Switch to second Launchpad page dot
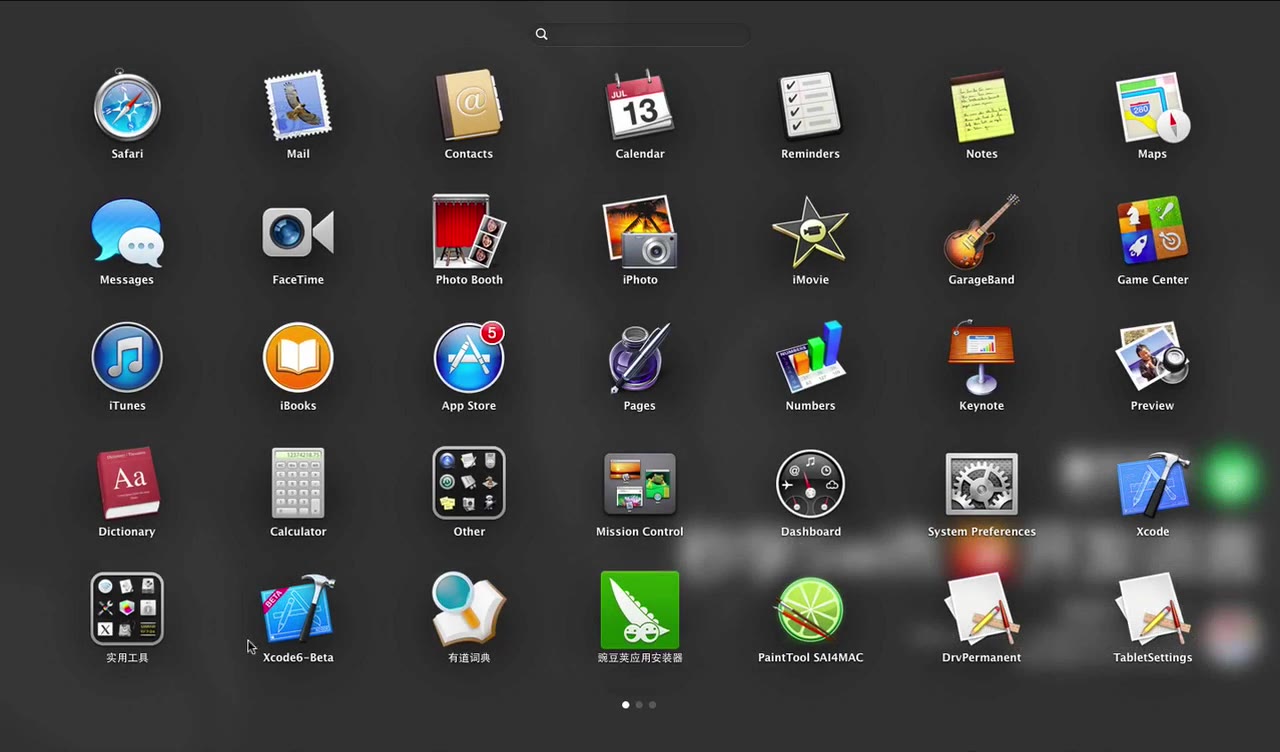Image resolution: width=1280 pixels, height=752 pixels. pyautogui.click(x=639, y=705)
